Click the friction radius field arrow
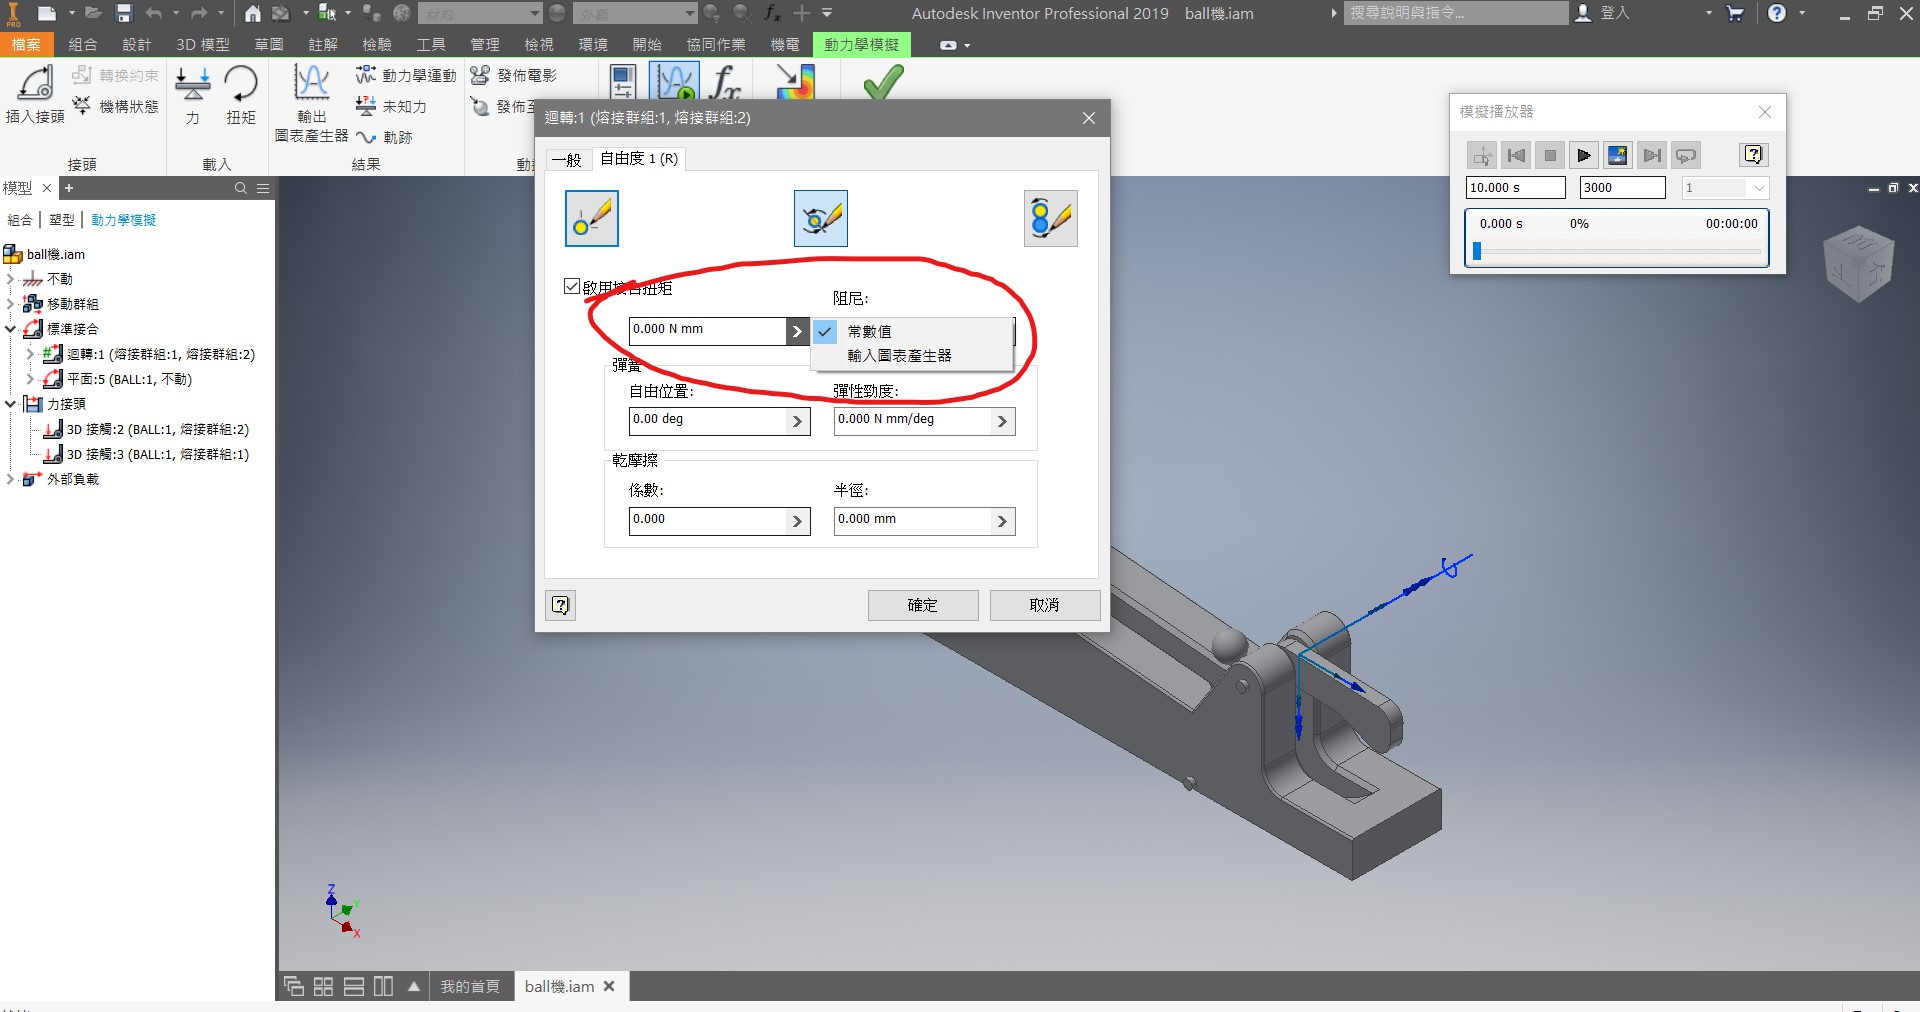The image size is (1920, 1012). 1002,521
